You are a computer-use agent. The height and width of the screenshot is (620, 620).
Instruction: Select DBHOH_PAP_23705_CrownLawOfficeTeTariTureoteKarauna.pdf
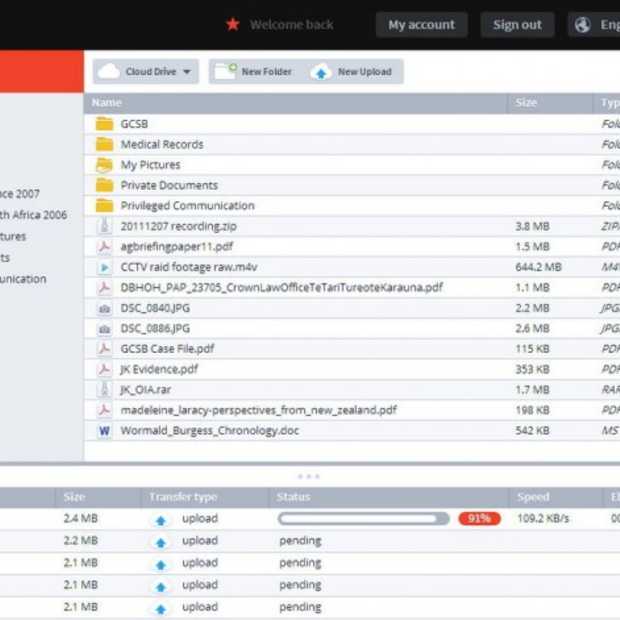[x=282, y=287]
